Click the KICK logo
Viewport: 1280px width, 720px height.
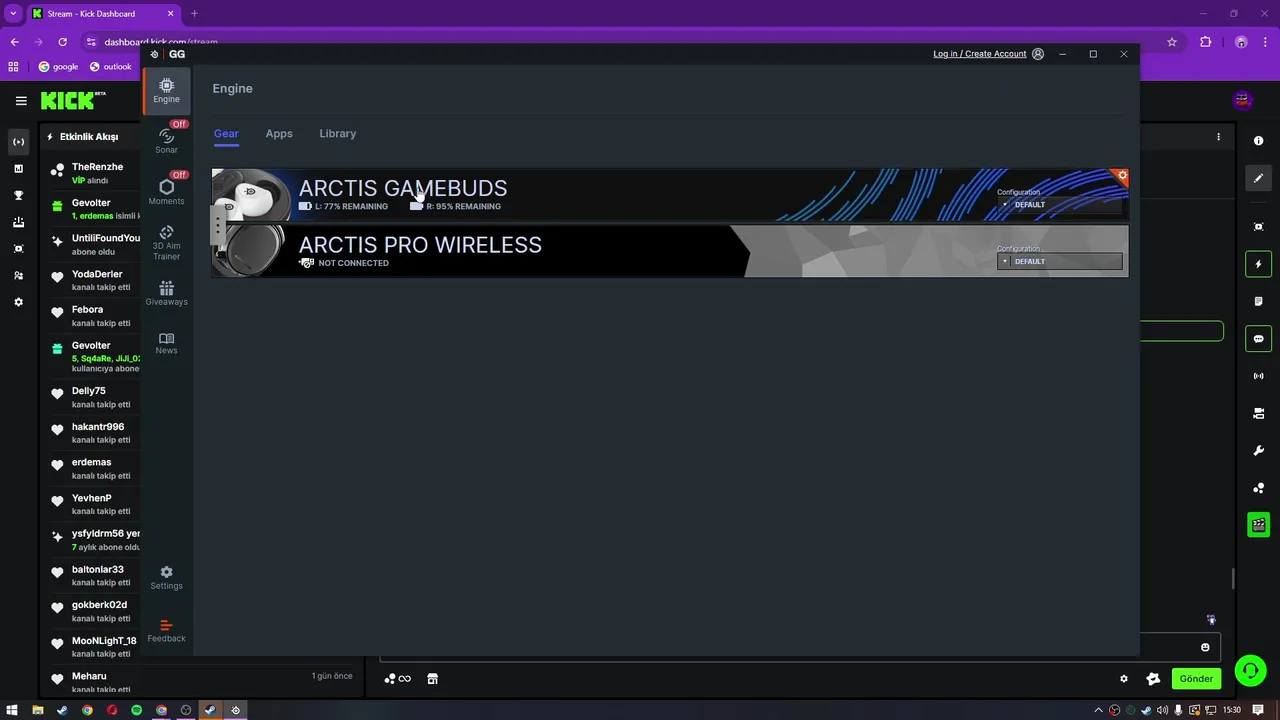[73, 100]
